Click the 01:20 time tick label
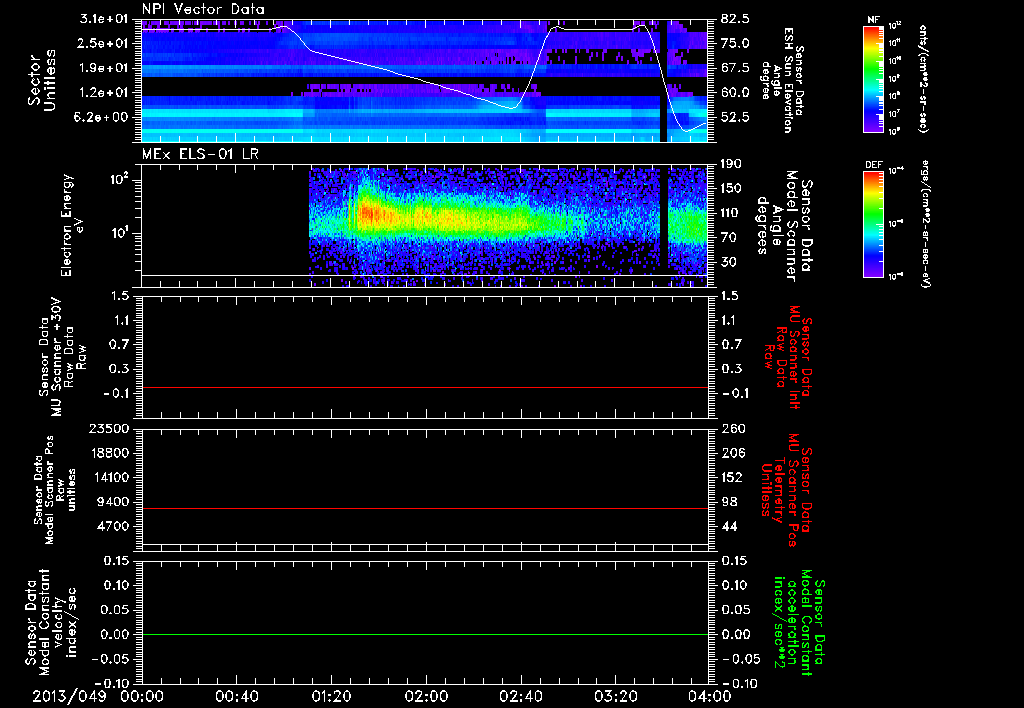This screenshot has height=708, width=1024. [x=331, y=696]
